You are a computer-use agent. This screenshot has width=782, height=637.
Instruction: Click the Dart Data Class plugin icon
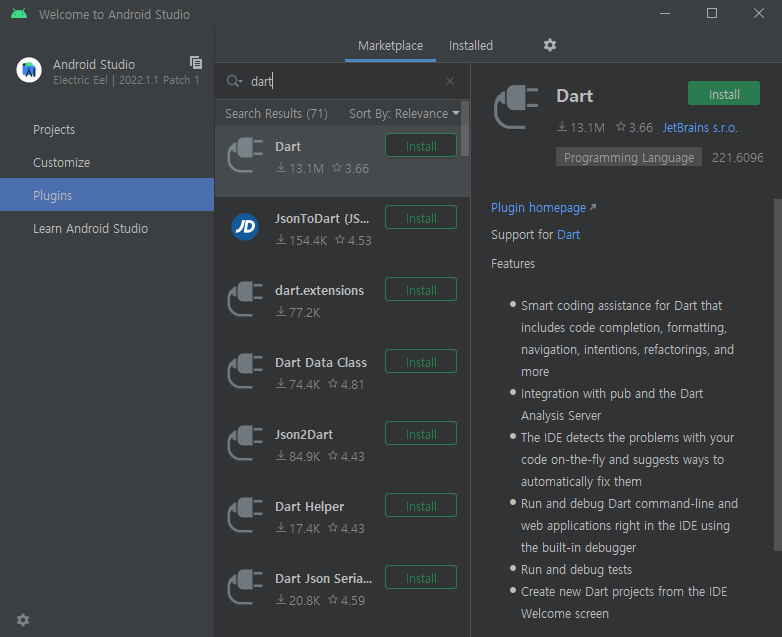(x=245, y=372)
